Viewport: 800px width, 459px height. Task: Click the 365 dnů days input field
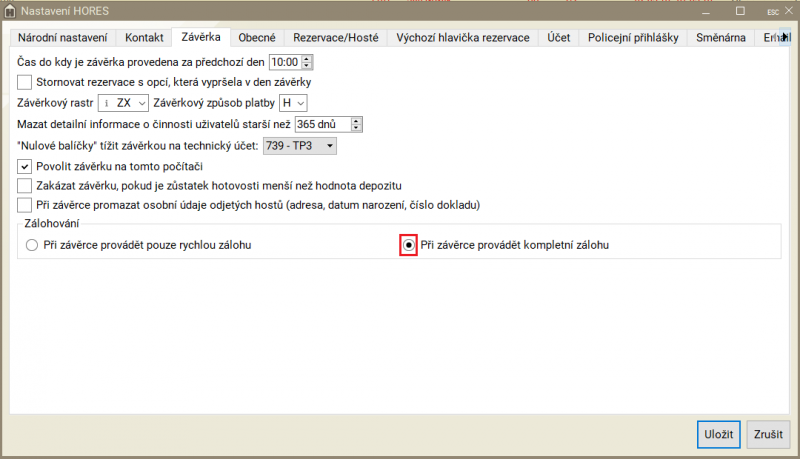pos(322,124)
